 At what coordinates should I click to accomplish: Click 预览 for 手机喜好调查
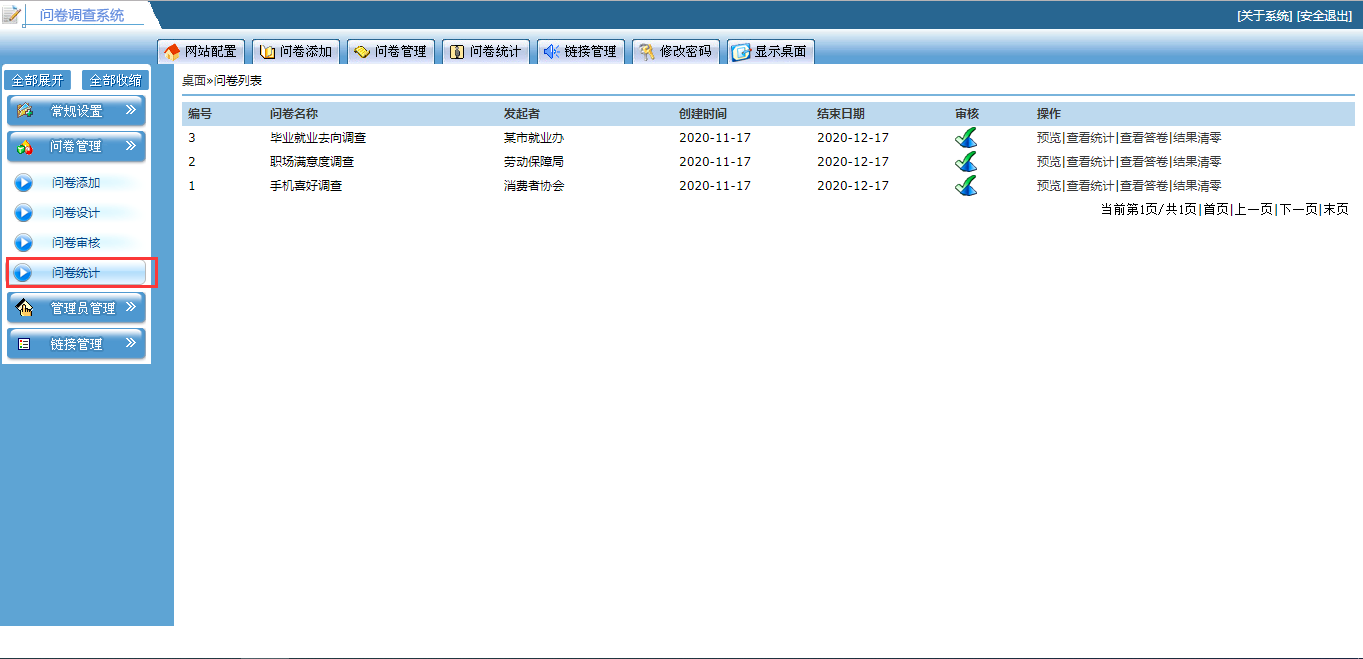tap(1049, 186)
